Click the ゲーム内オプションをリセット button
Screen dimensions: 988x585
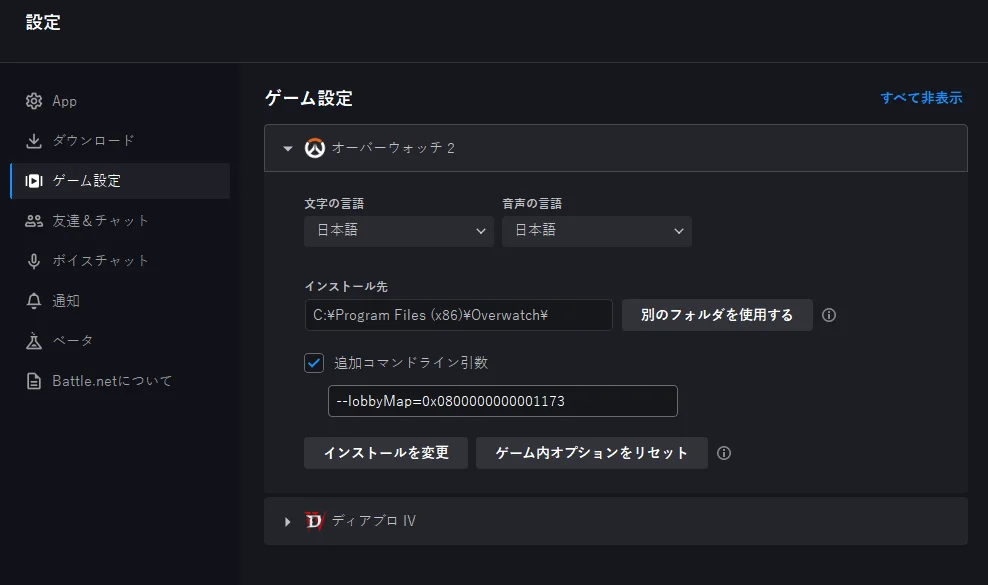point(592,453)
